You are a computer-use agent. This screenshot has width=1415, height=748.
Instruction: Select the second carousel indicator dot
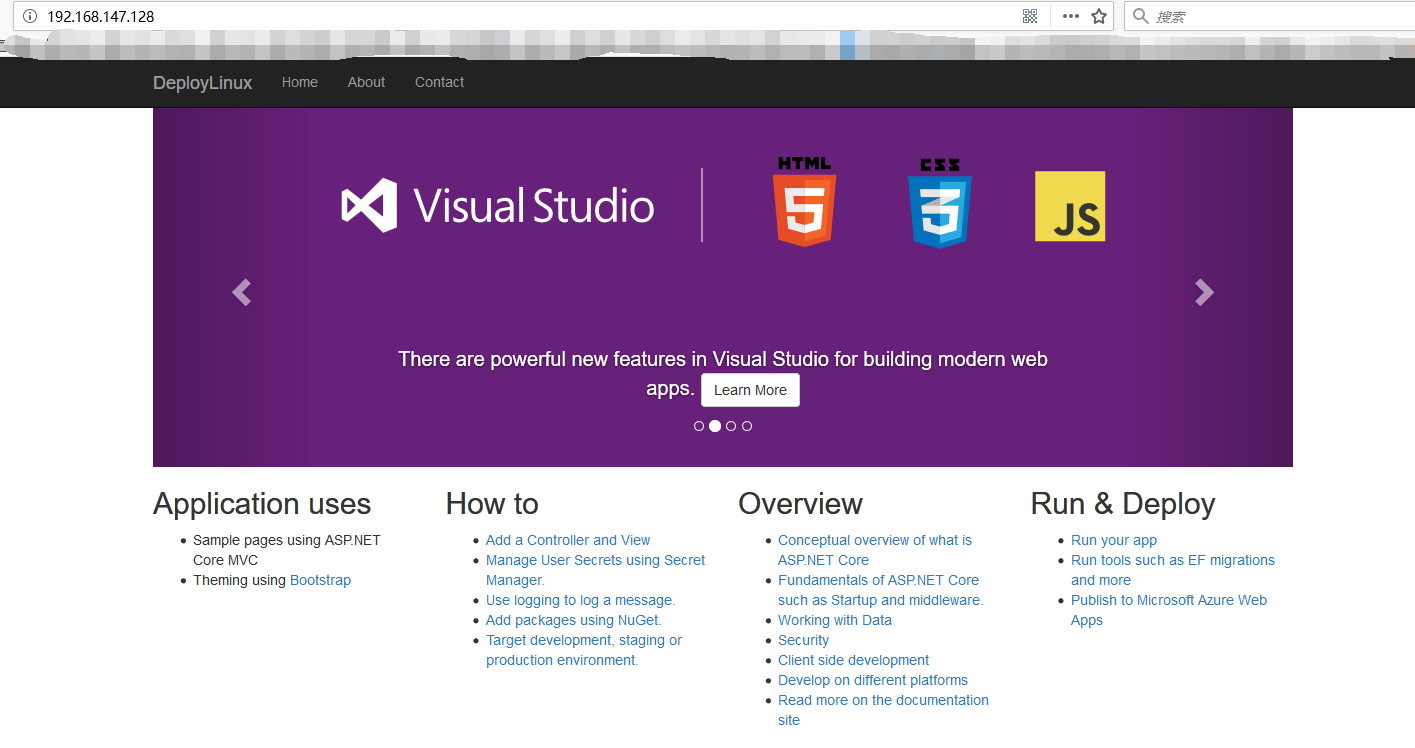click(x=715, y=426)
